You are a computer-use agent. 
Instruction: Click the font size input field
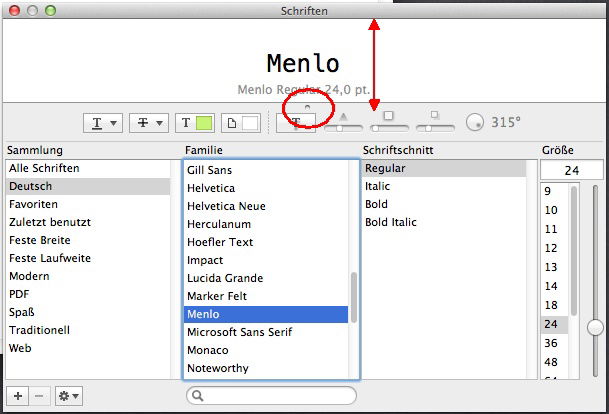572,170
